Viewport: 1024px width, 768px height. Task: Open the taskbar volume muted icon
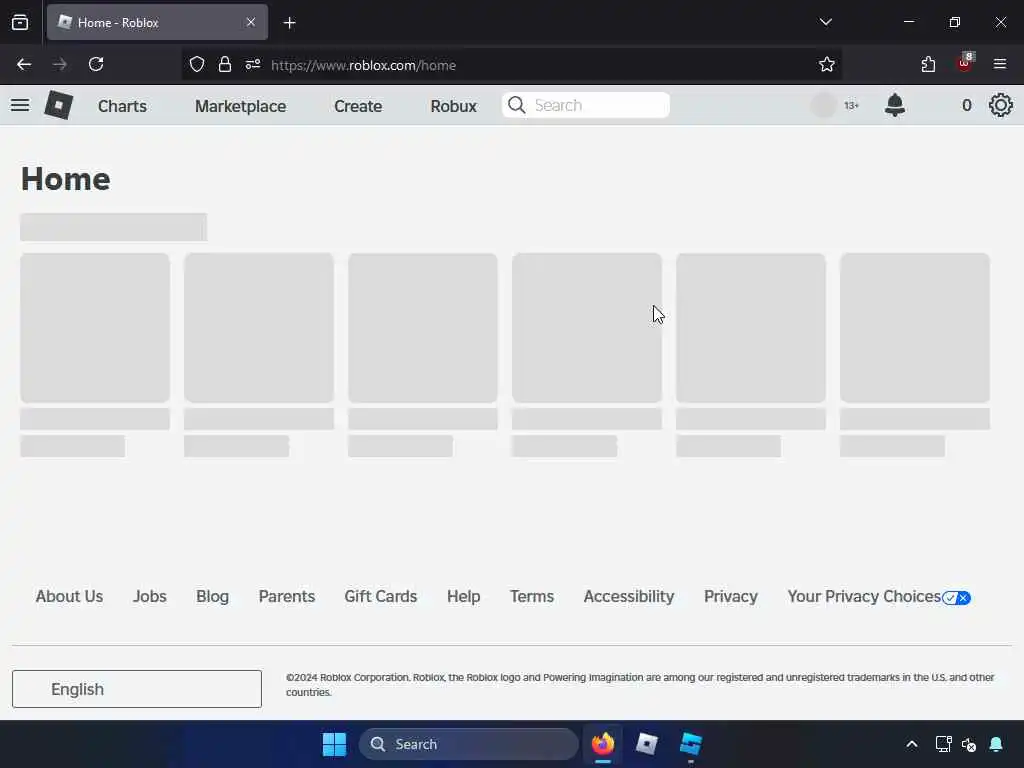(x=968, y=744)
